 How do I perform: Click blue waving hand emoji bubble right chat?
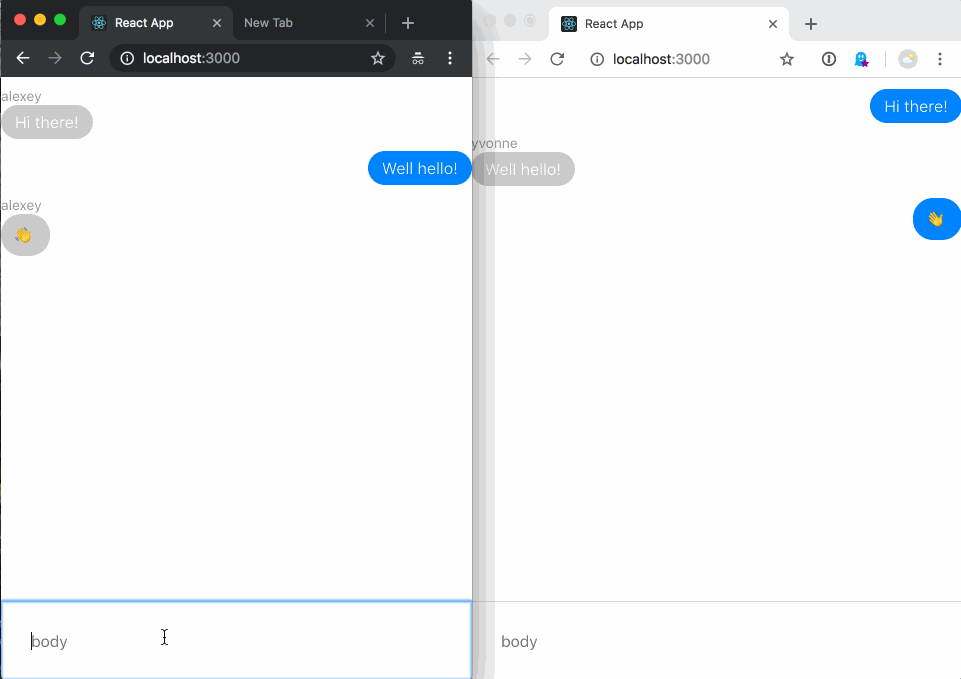coord(936,219)
